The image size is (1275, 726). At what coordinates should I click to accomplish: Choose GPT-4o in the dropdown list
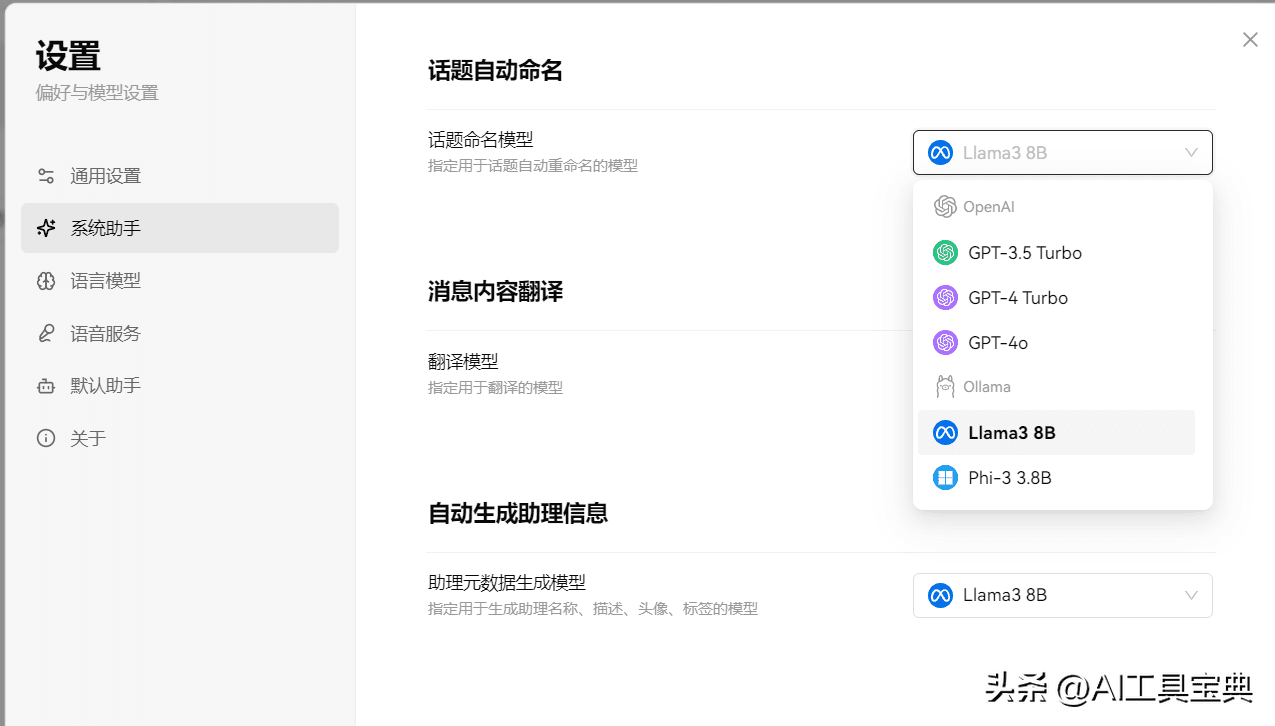997,343
